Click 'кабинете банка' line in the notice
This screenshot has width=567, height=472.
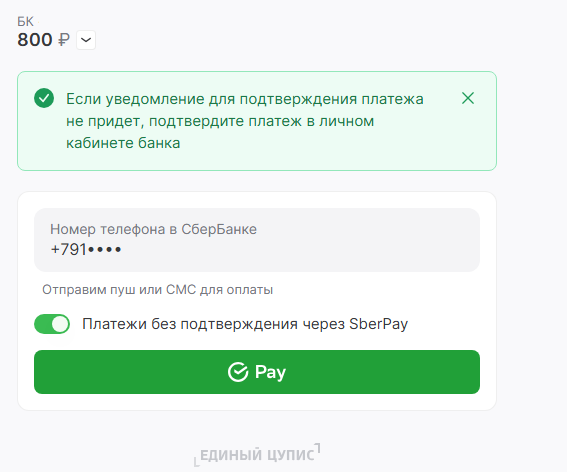click(x=123, y=143)
